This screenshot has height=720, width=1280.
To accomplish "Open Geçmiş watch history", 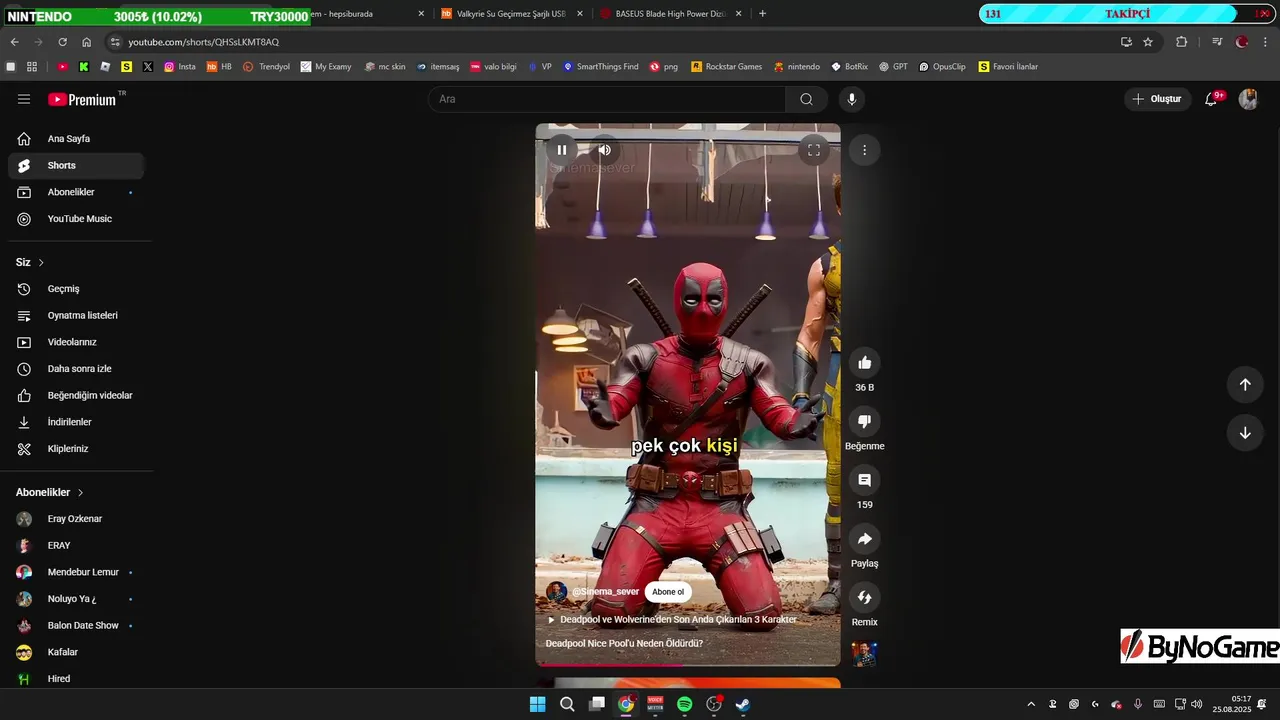I will point(76,289).
